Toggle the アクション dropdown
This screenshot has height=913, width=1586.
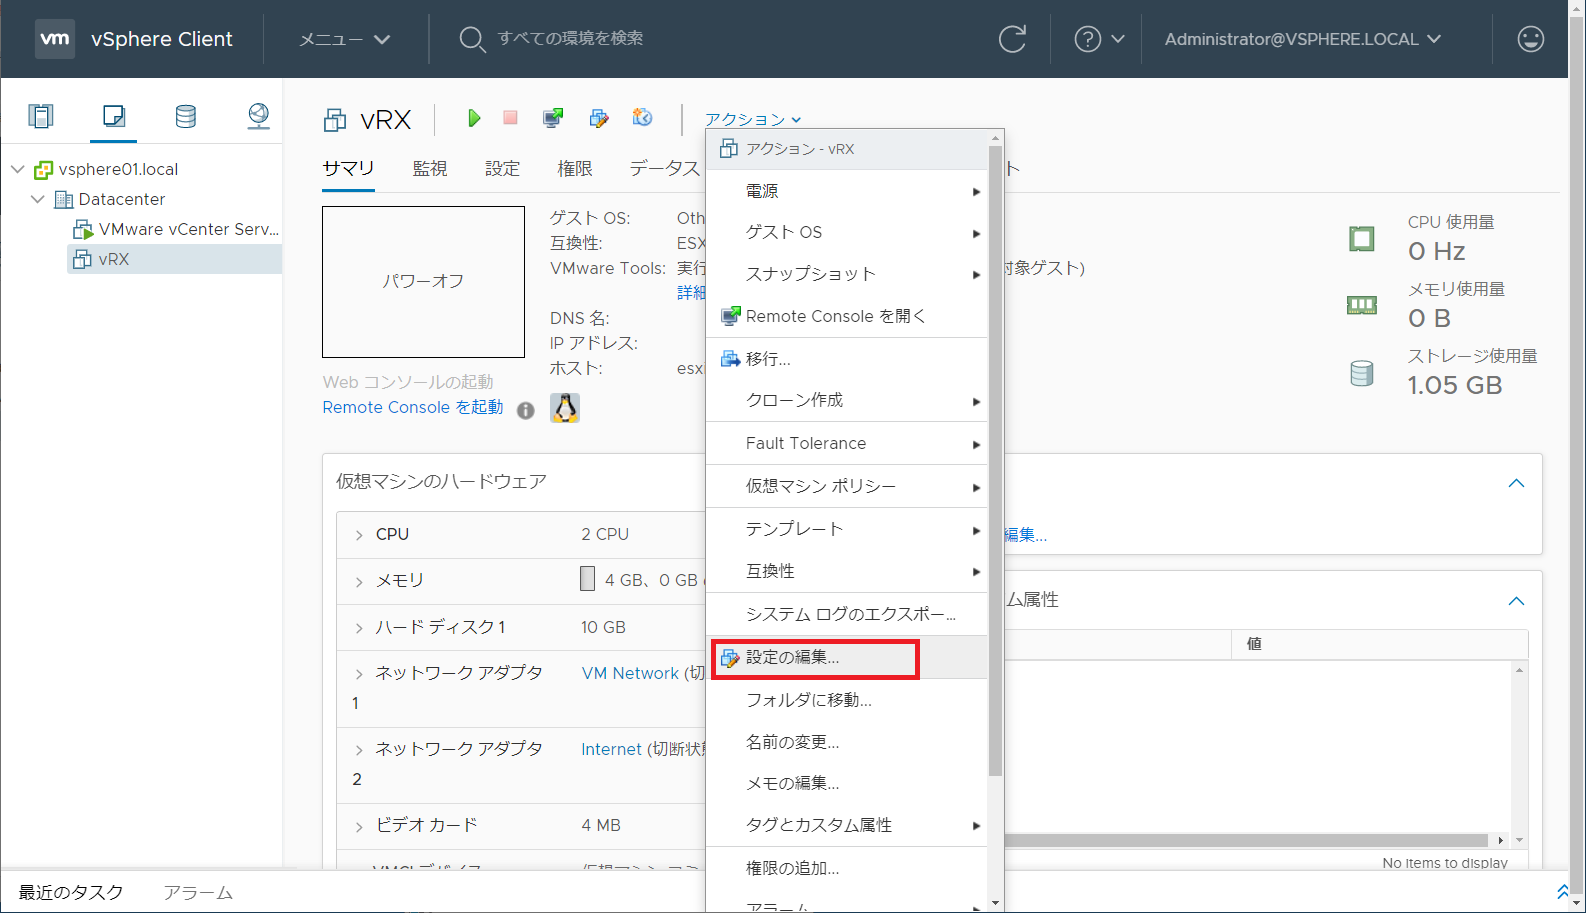[753, 119]
